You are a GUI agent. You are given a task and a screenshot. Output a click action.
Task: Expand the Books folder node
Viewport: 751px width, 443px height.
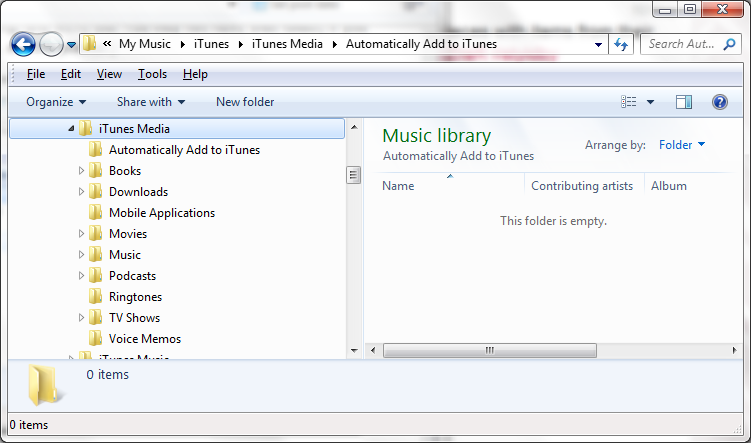(81, 170)
